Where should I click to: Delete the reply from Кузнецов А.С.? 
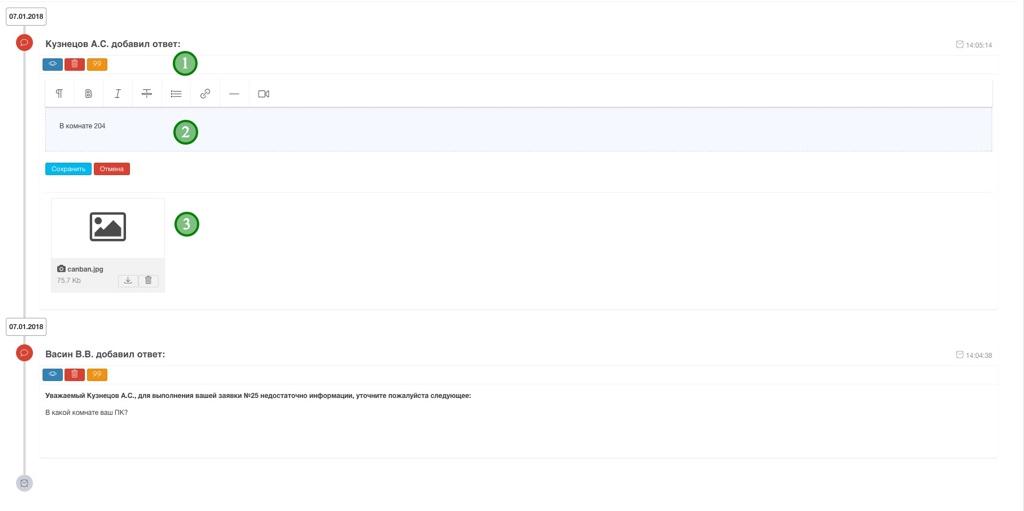click(x=75, y=65)
